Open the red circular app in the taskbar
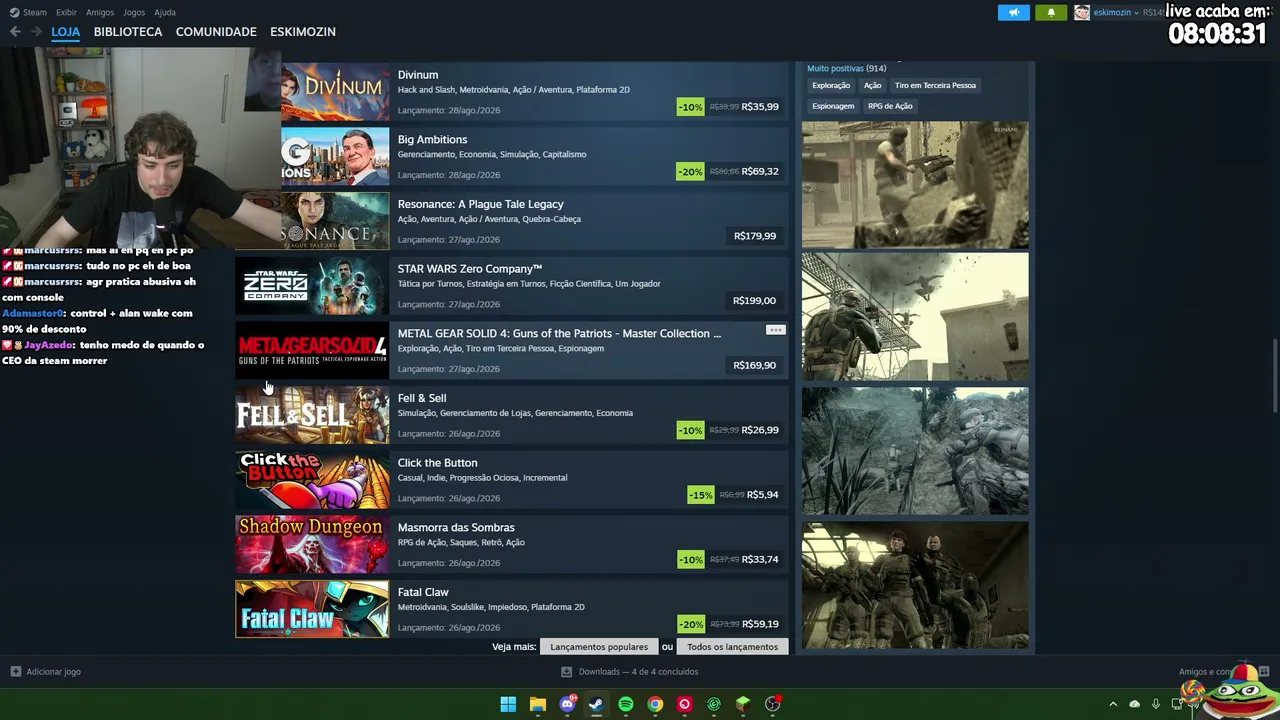The width and height of the screenshot is (1280, 720). [684, 704]
